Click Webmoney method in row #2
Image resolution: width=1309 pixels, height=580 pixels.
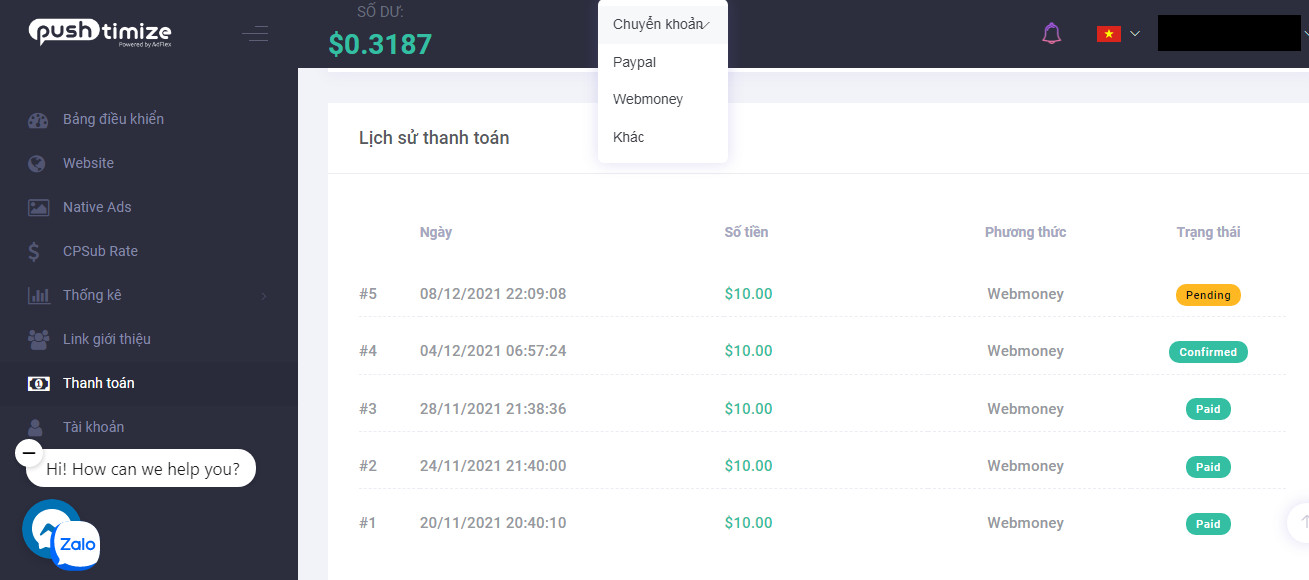point(1025,466)
